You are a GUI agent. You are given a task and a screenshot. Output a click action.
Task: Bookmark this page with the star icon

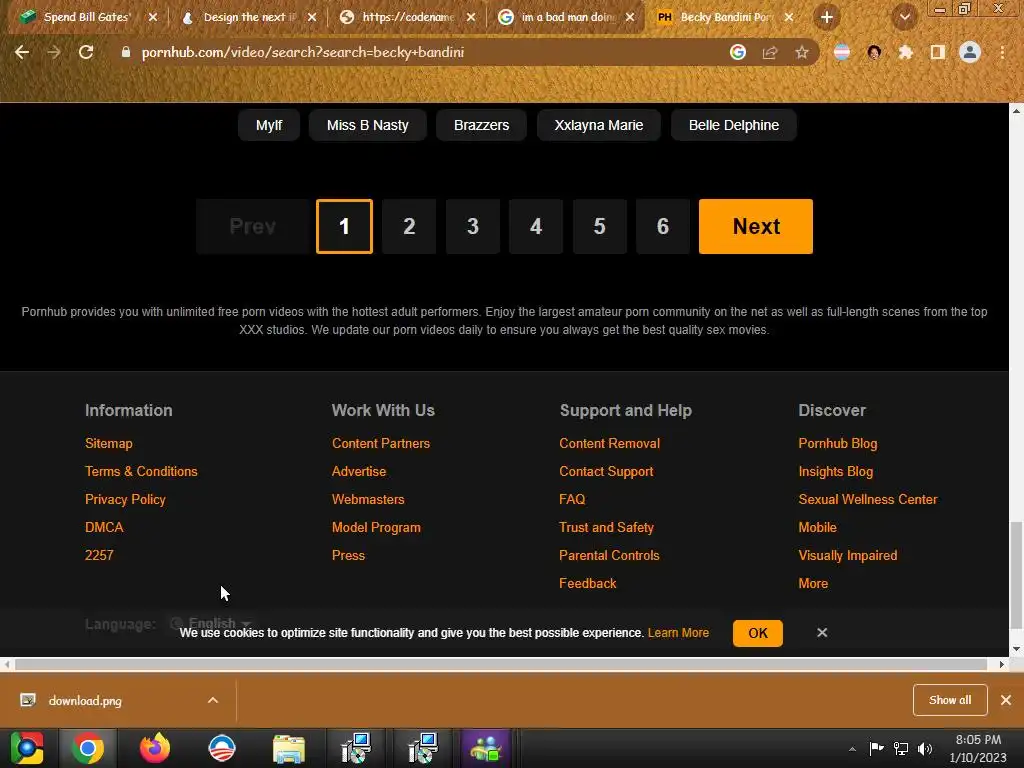click(802, 52)
